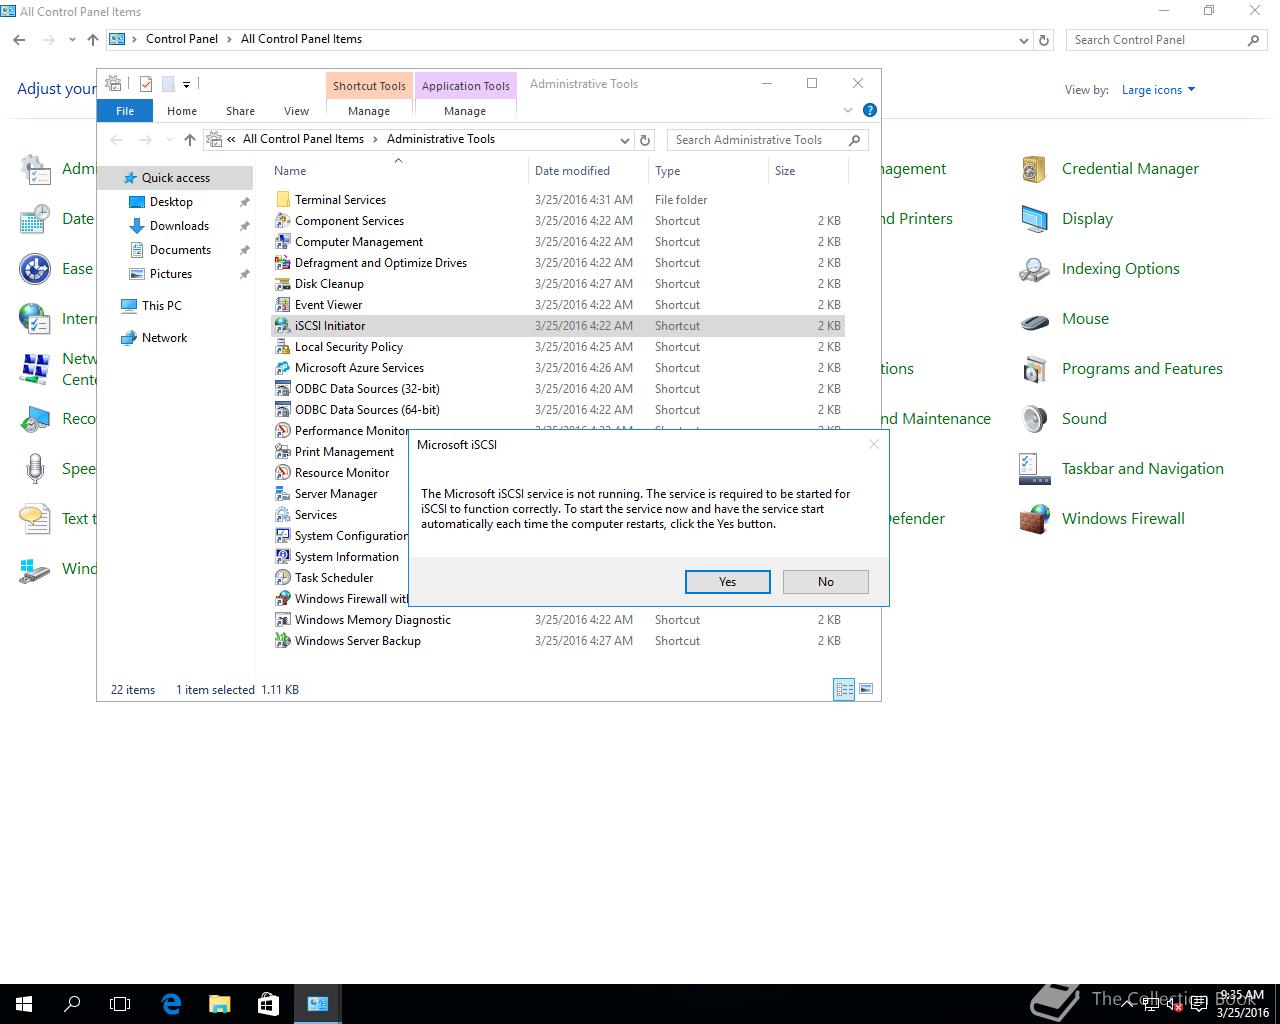Click Yes in the Microsoft iSCSI dialog
The height and width of the screenshot is (1024, 1280).
pos(727,582)
